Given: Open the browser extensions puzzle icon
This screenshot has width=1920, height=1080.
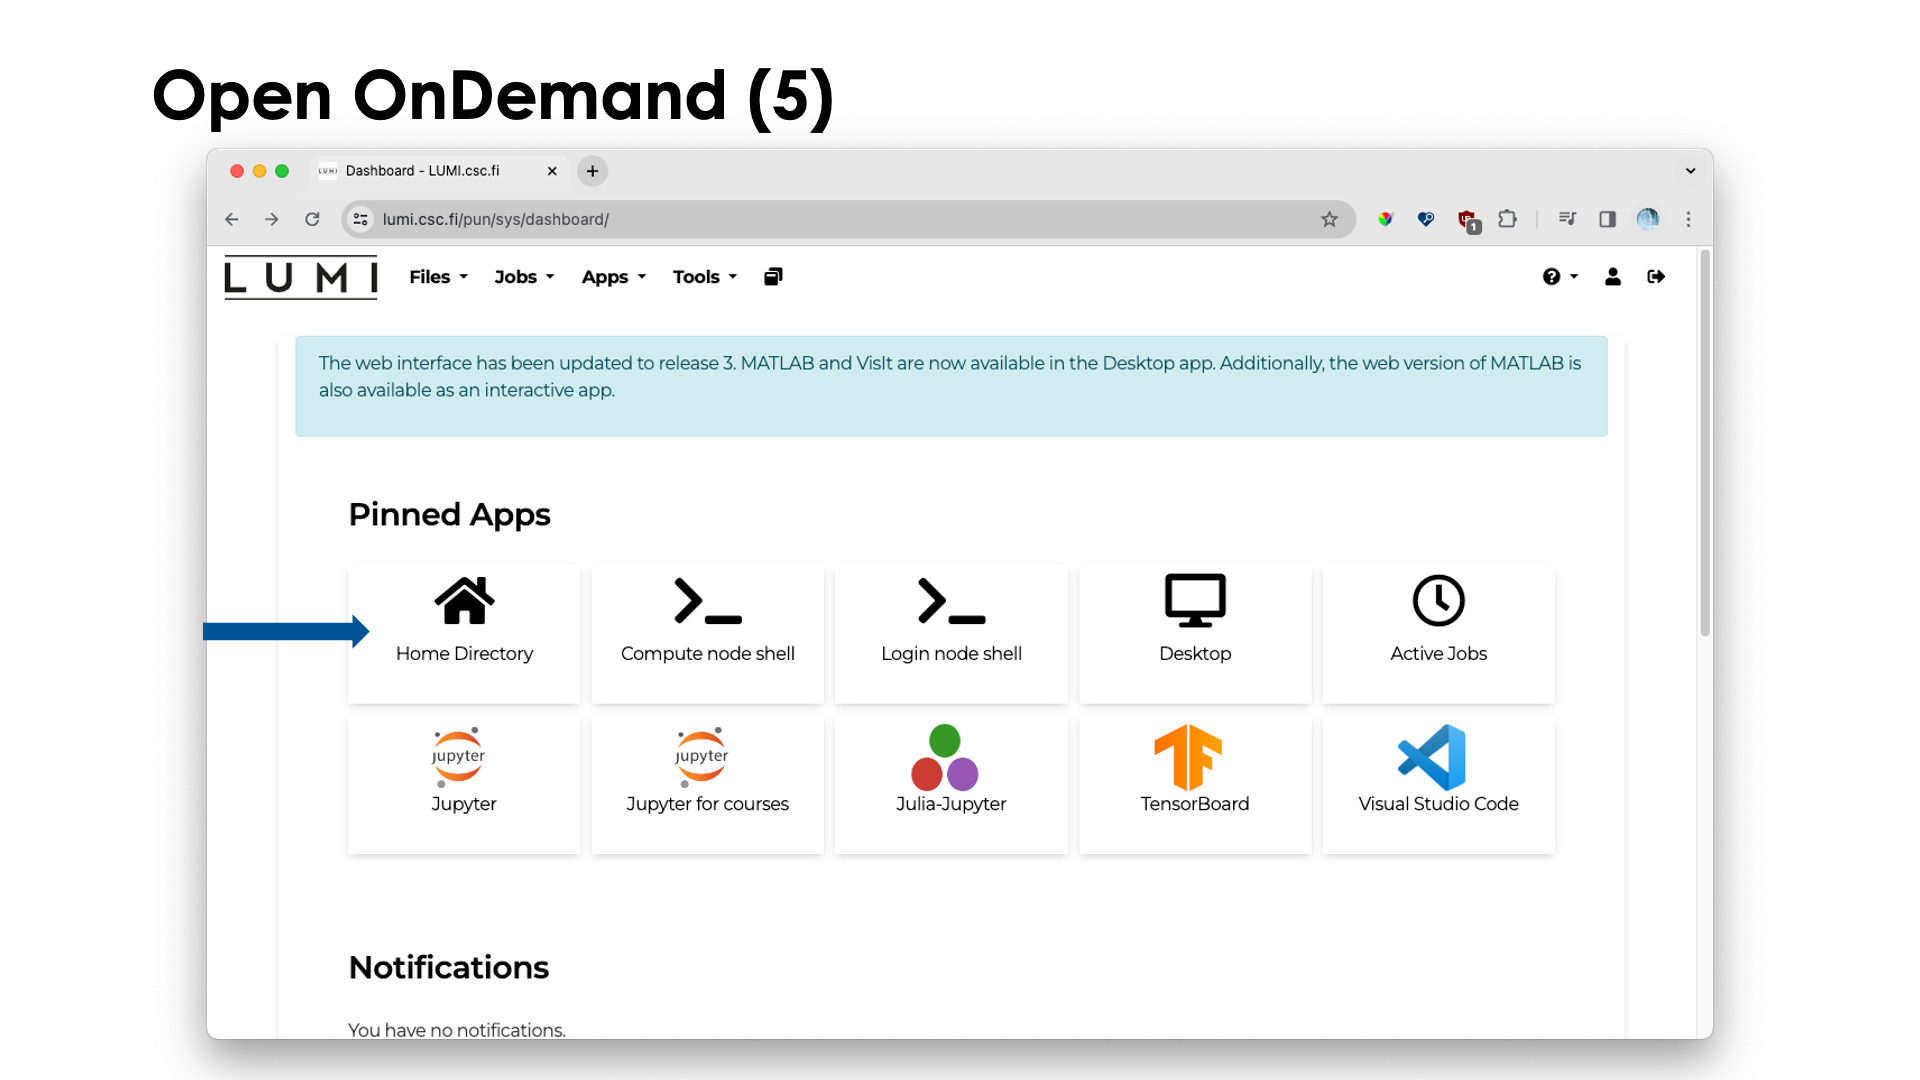Looking at the screenshot, I should pyautogui.click(x=1507, y=219).
